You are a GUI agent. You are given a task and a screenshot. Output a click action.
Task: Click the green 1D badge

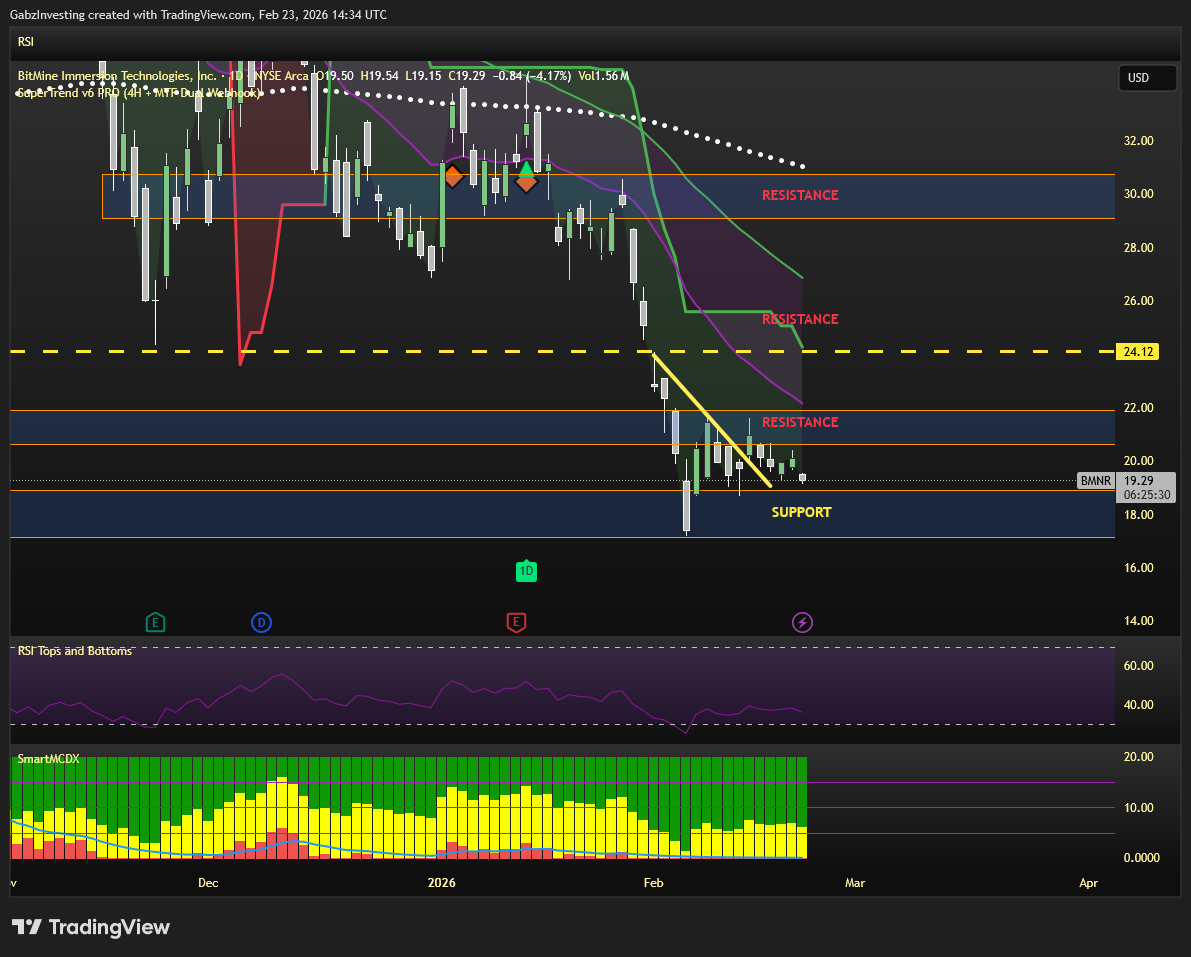[x=526, y=570]
